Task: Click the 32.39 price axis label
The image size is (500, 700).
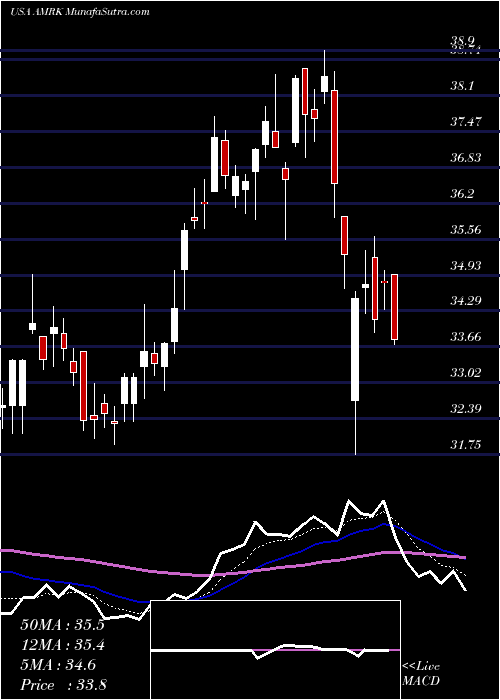Action: pos(466,408)
